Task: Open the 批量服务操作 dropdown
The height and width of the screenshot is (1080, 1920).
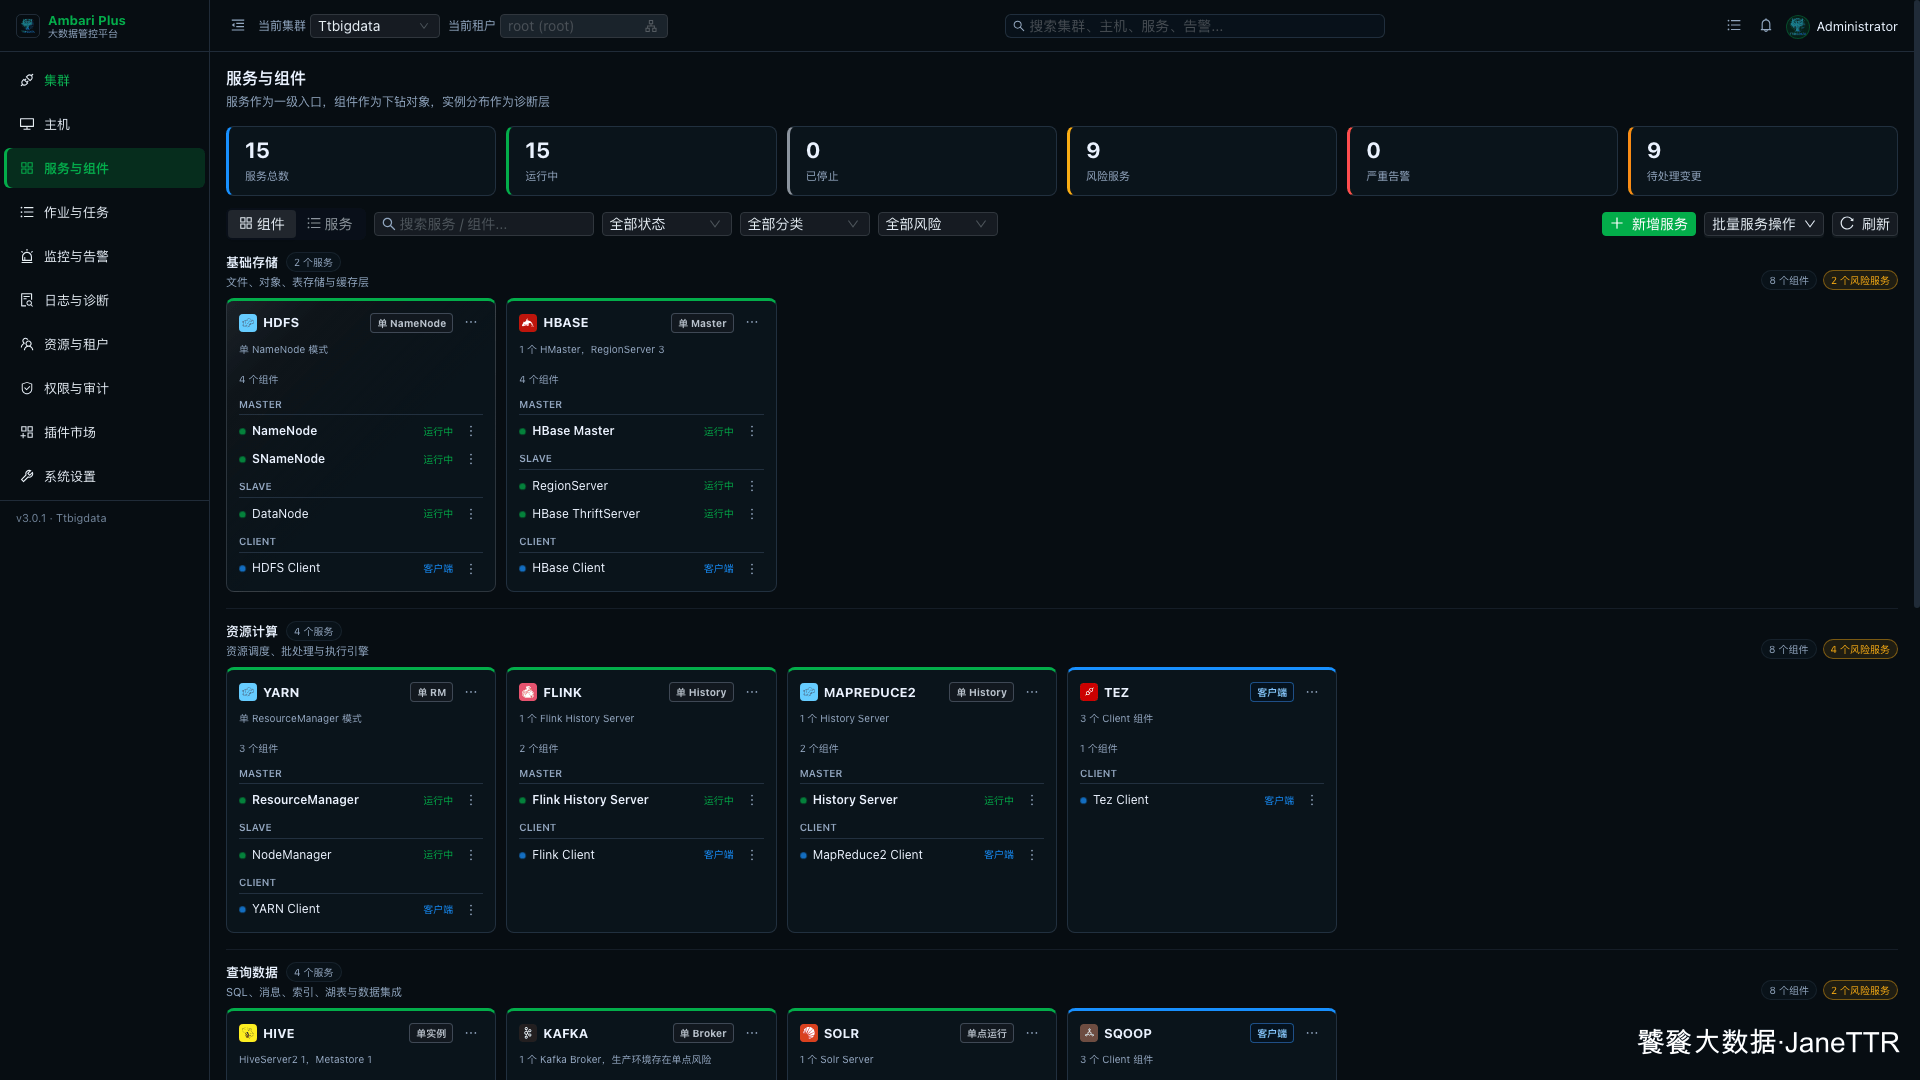Action: pos(1764,224)
